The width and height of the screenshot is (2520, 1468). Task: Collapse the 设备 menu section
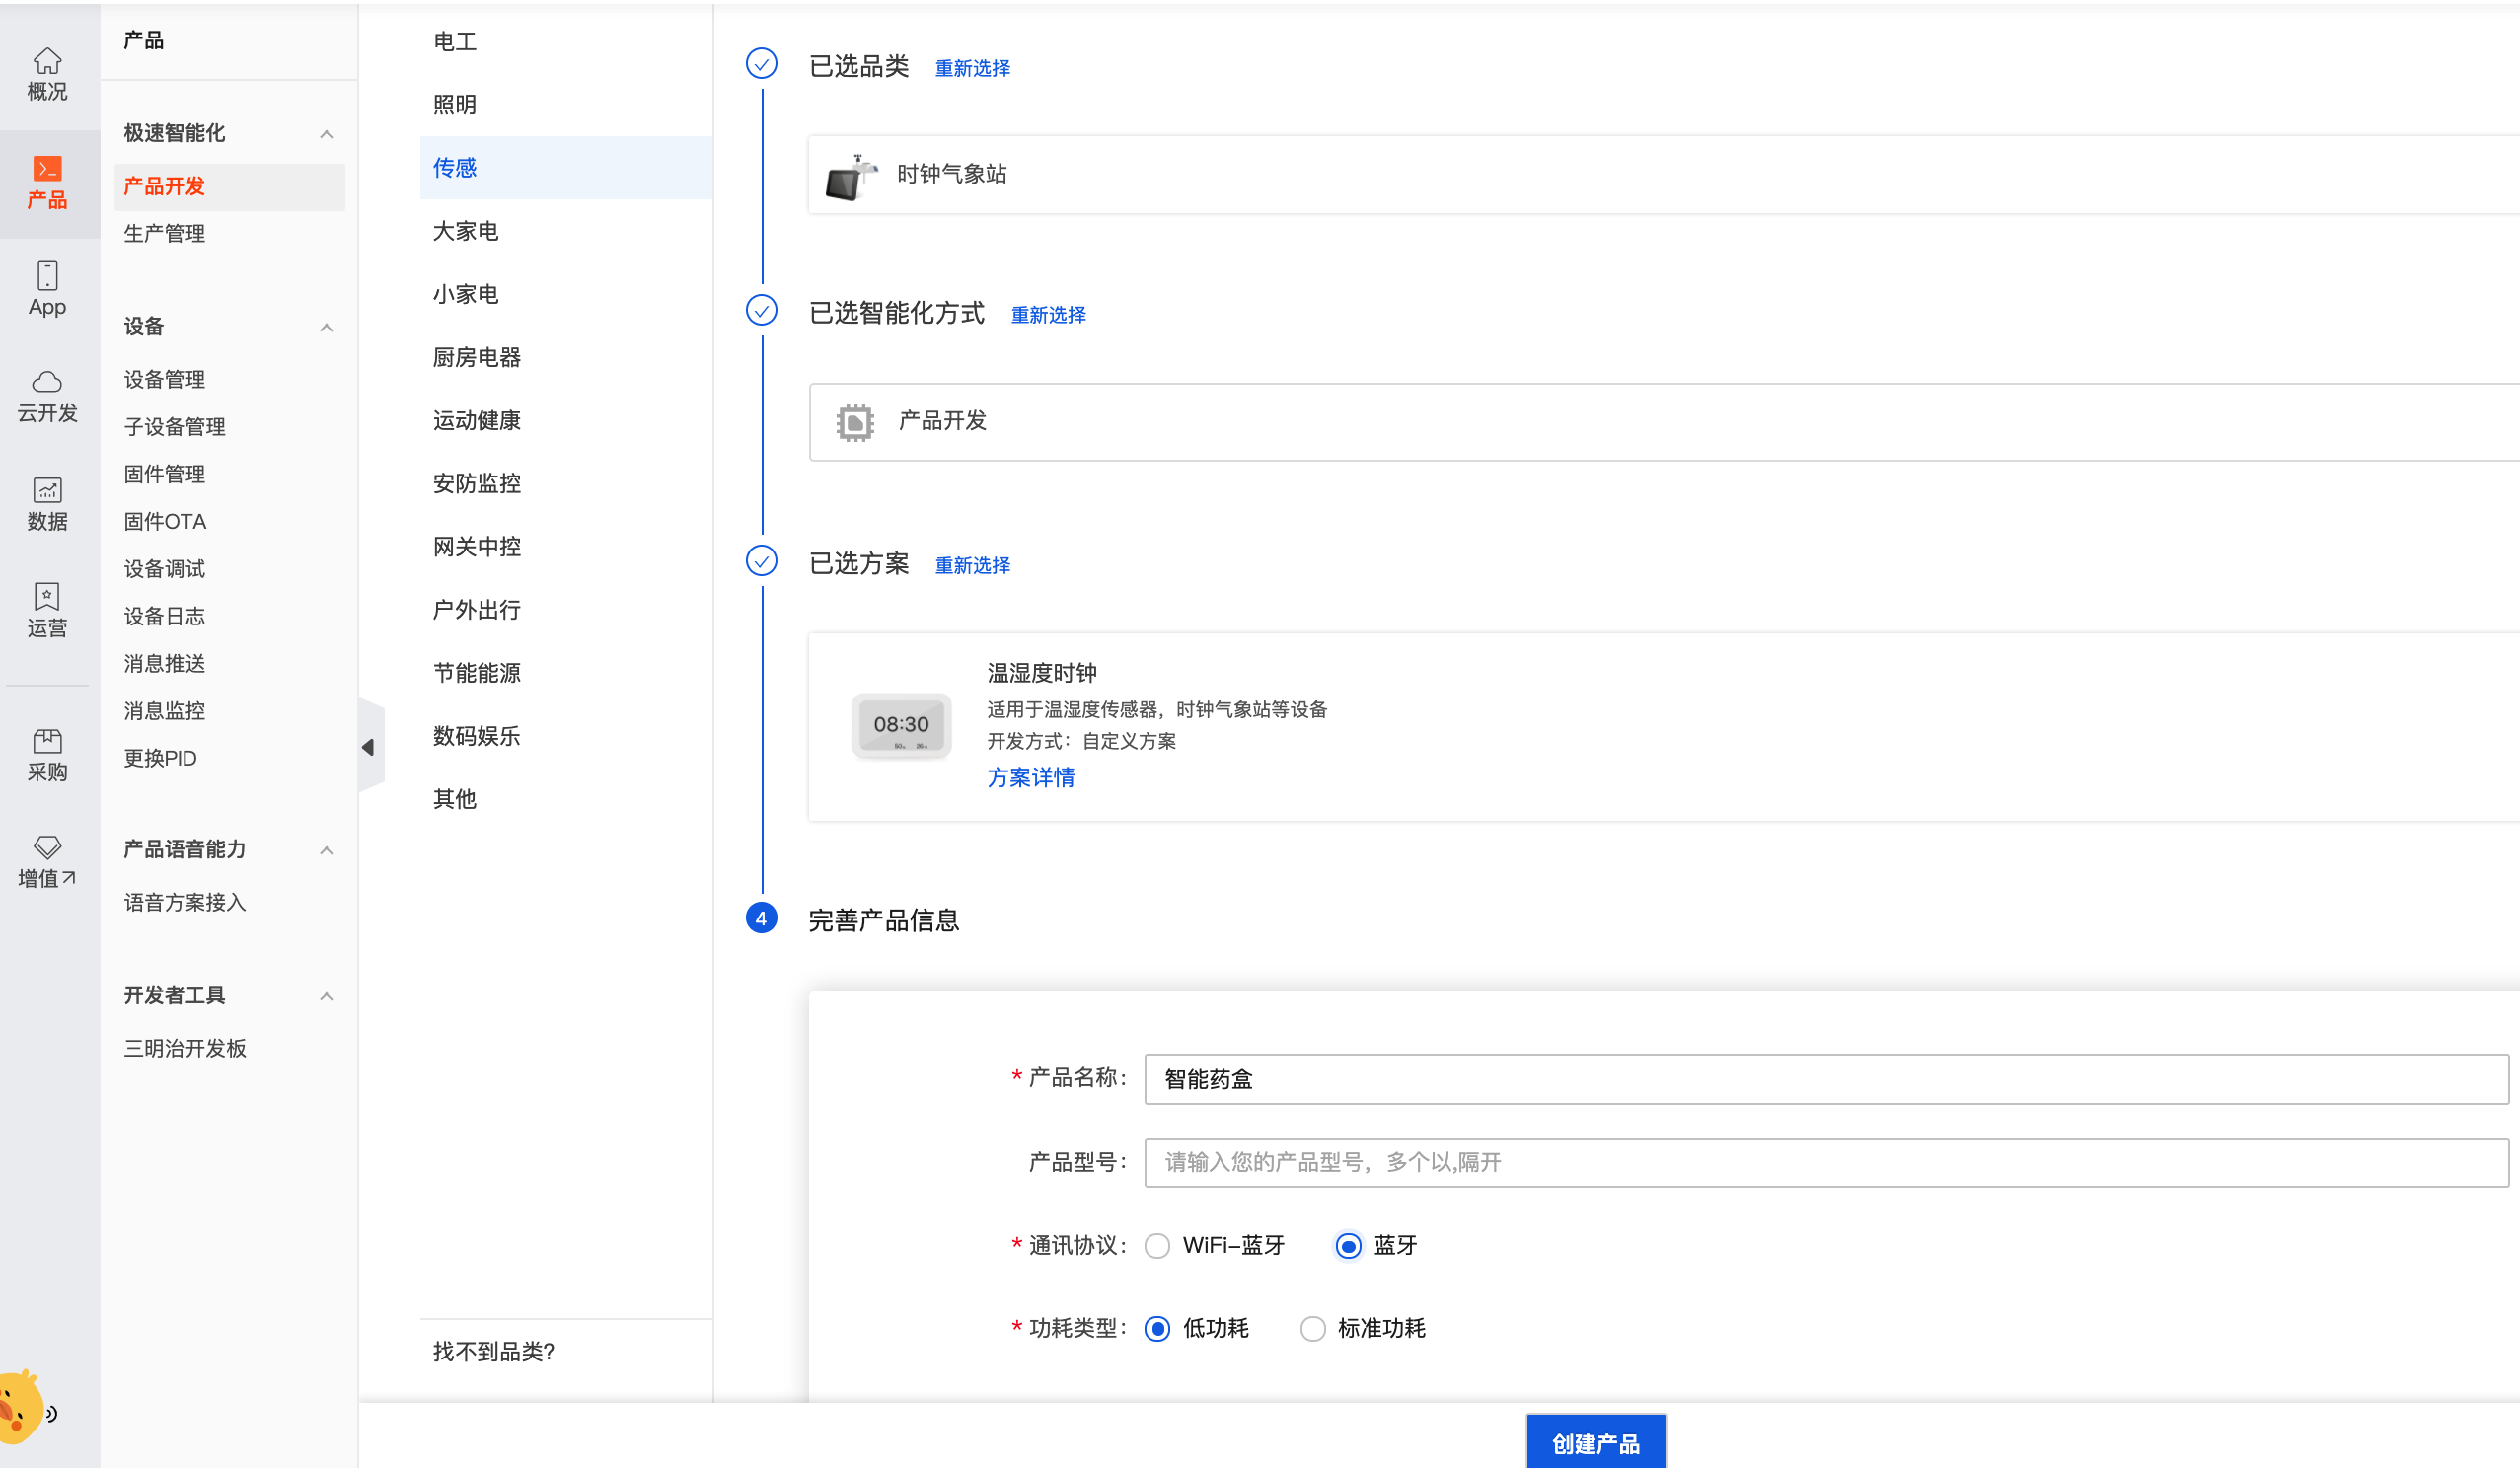coord(326,328)
